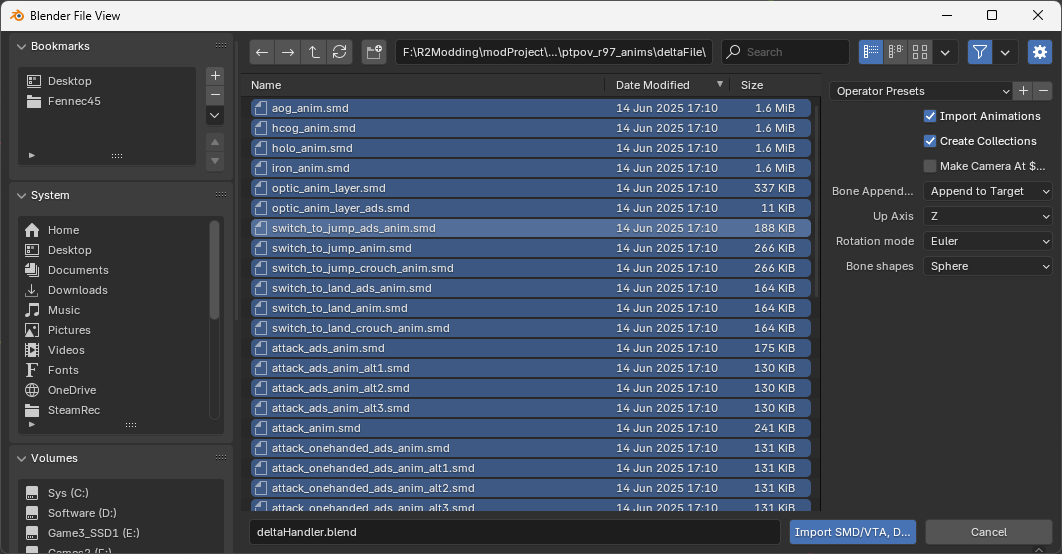
Task: Open the Bone Append dropdown
Action: pyautogui.click(x=988, y=191)
